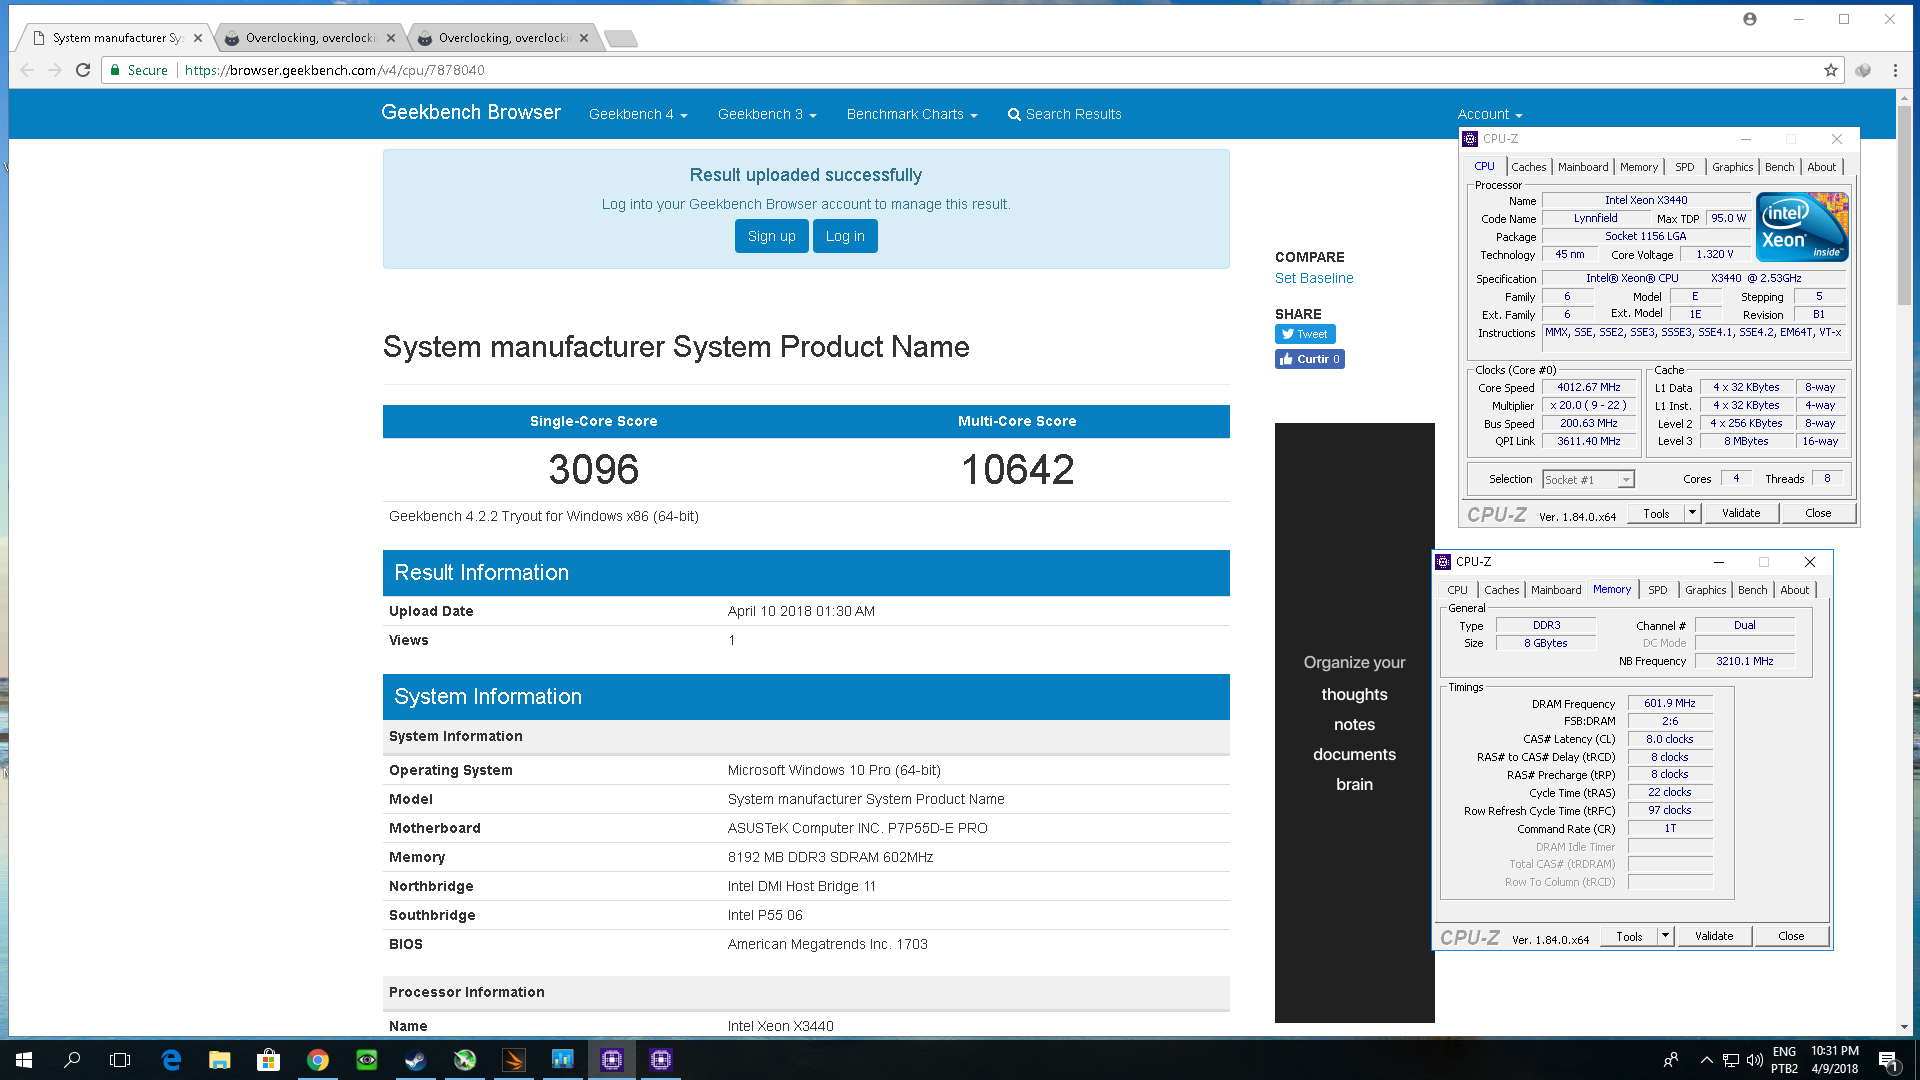
Task: Switch to Caches tab in top CPU-Z
Action: 1528,167
